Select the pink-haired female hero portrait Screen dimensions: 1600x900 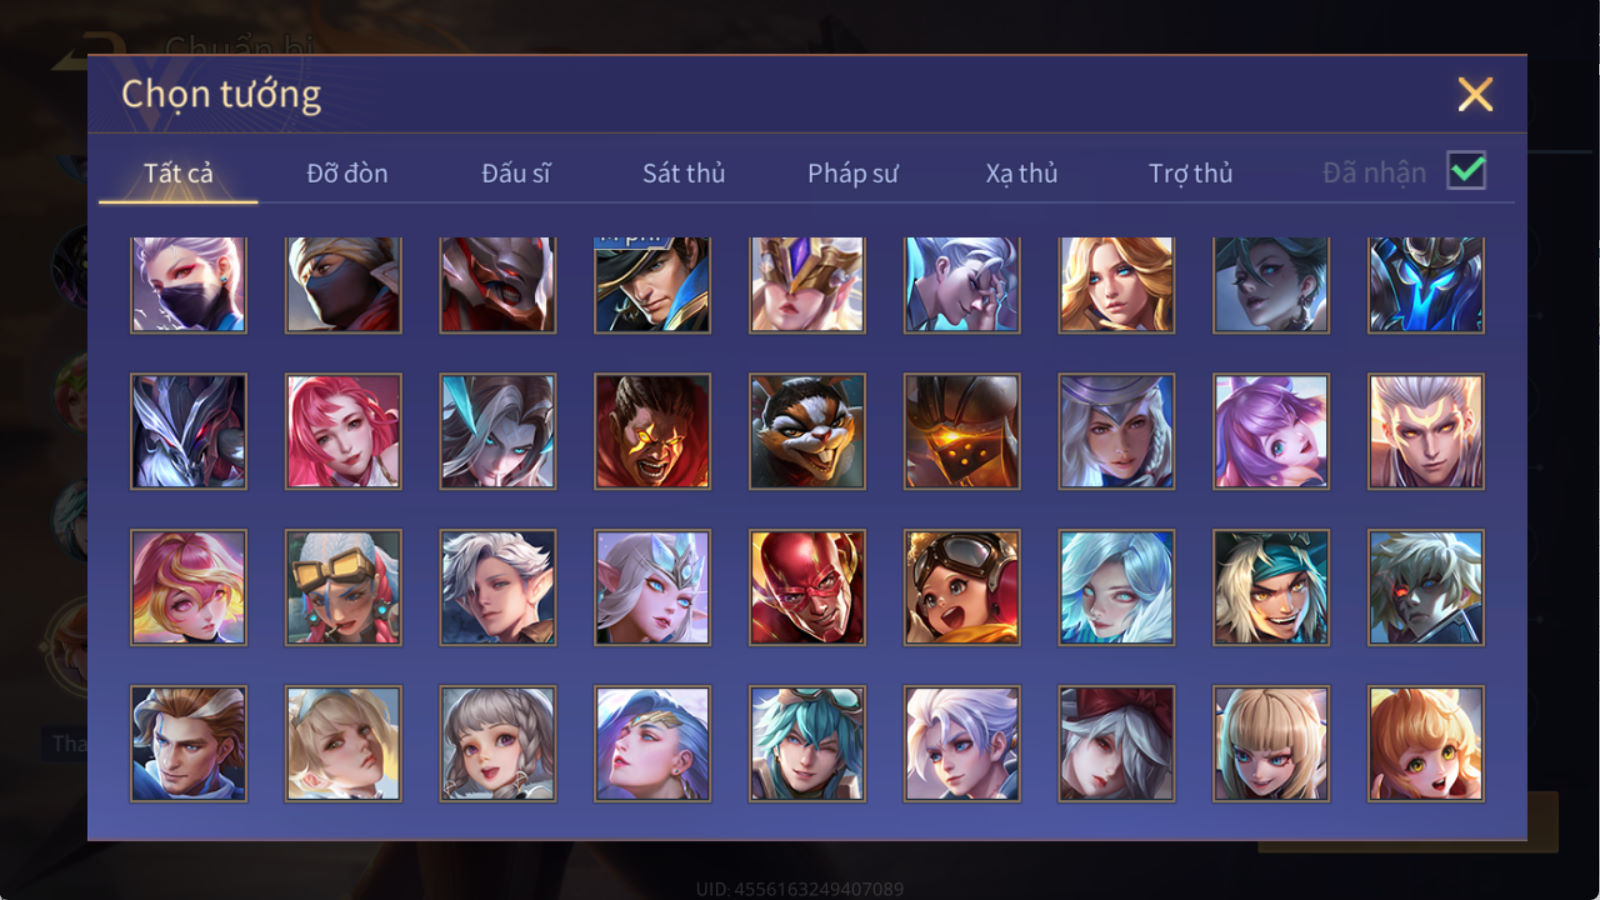[x=343, y=431]
